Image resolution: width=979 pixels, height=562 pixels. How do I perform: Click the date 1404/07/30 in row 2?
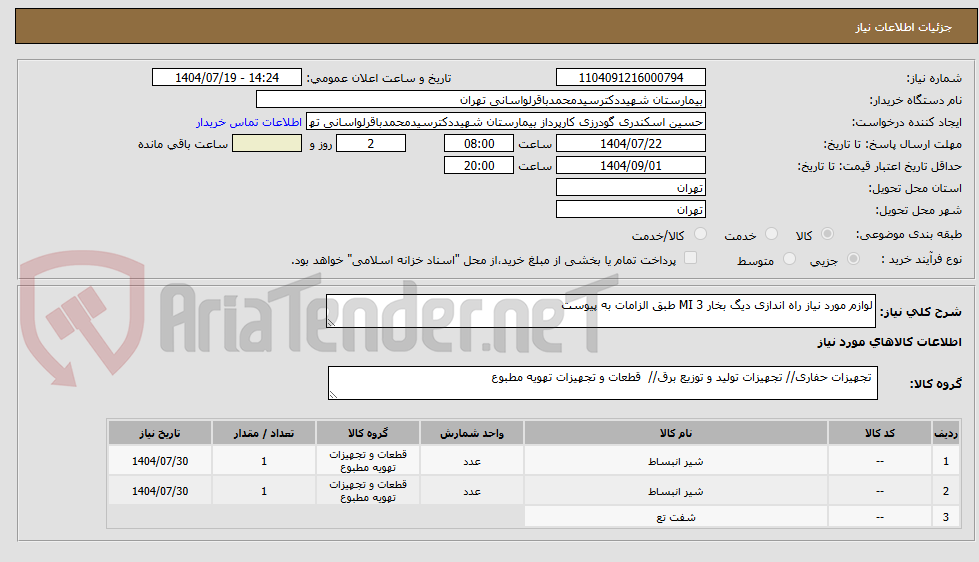pos(160,491)
